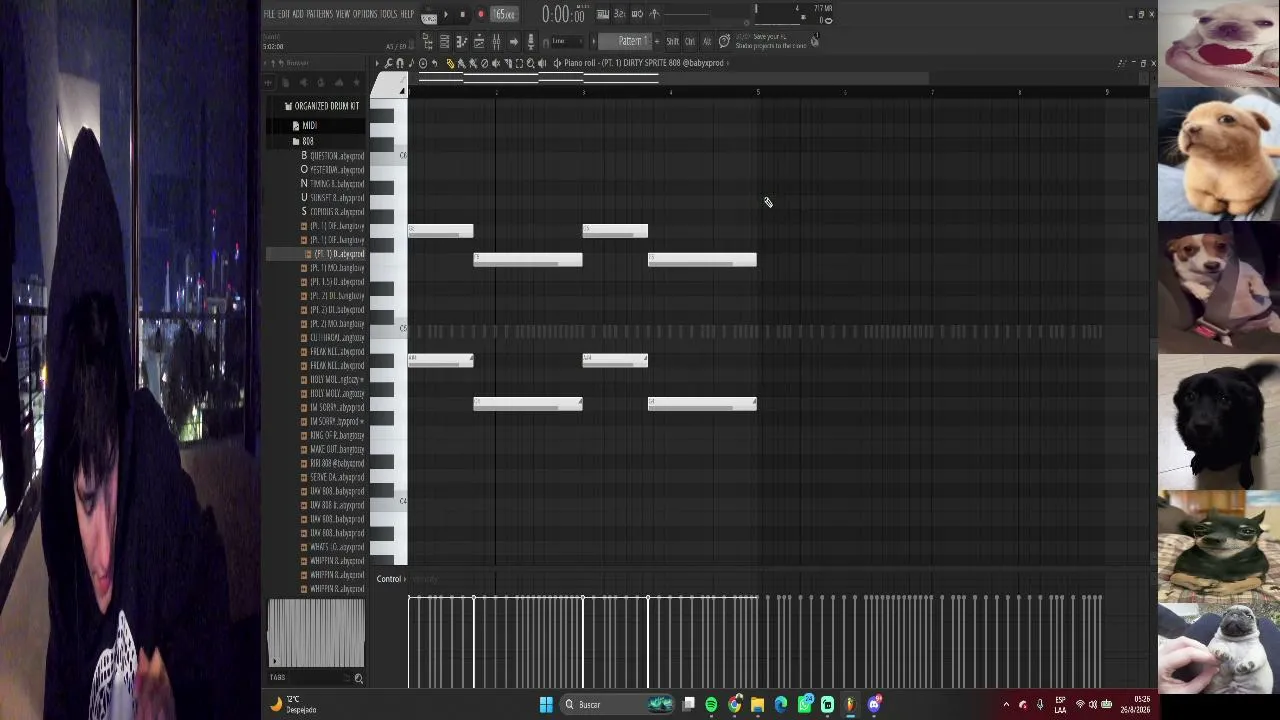
Task: Click the Stamp chord tool in piano roll
Action: coord(422,63)
